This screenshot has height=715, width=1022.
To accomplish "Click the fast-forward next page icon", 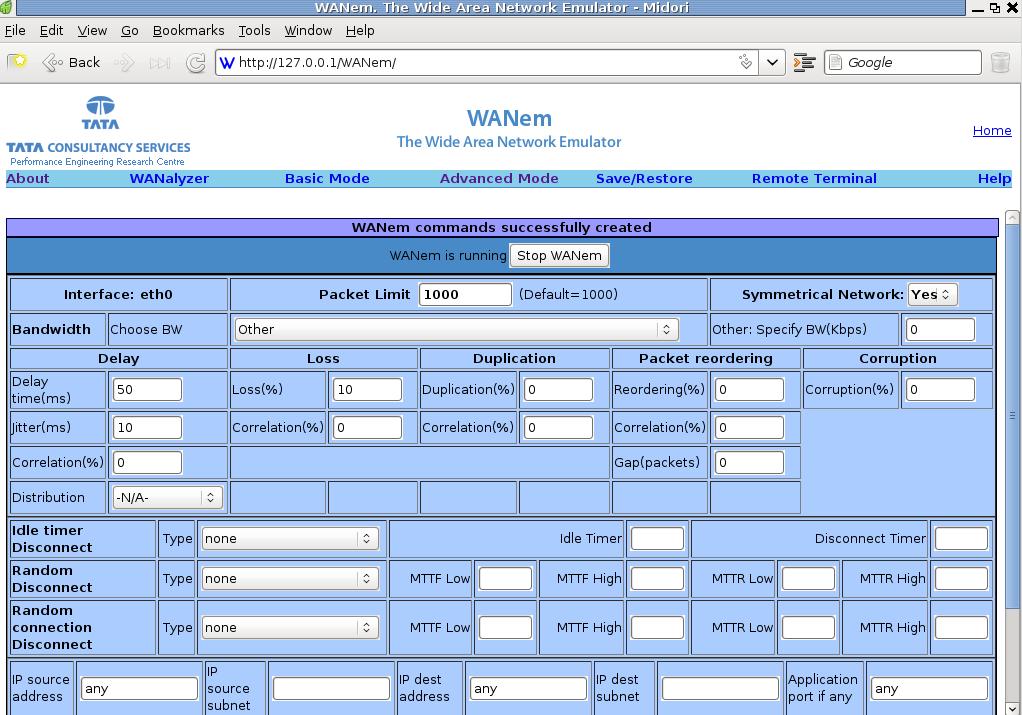I will click(160, 63).
